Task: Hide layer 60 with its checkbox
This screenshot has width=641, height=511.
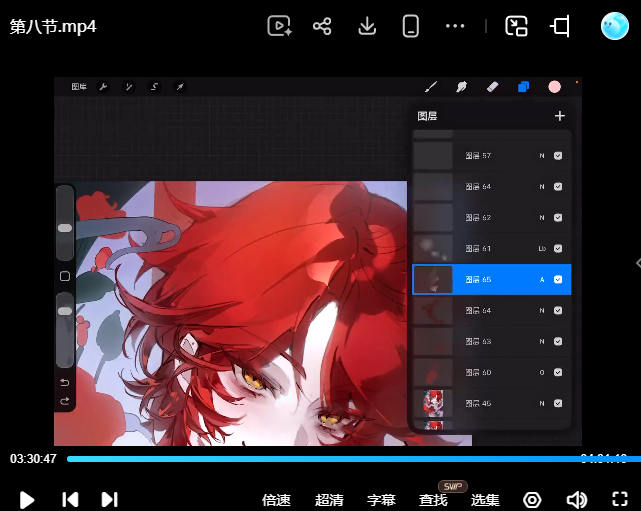Action: click(x=558, y=372)
